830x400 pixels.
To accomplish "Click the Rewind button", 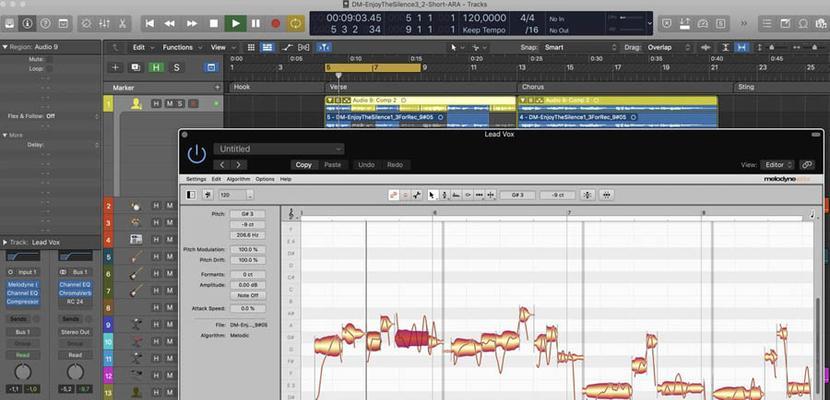I will pyautogui.click(x=170, y=23).
